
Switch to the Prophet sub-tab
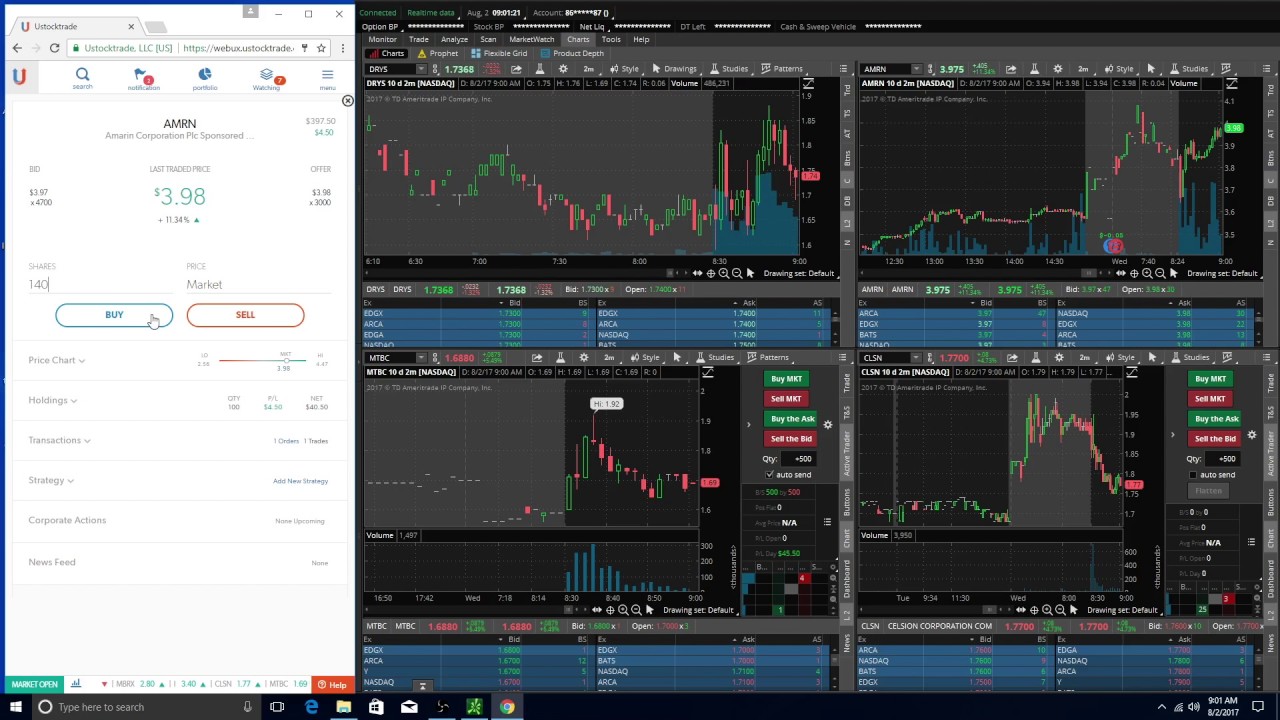pyautogui.click(x=438, y=53)
